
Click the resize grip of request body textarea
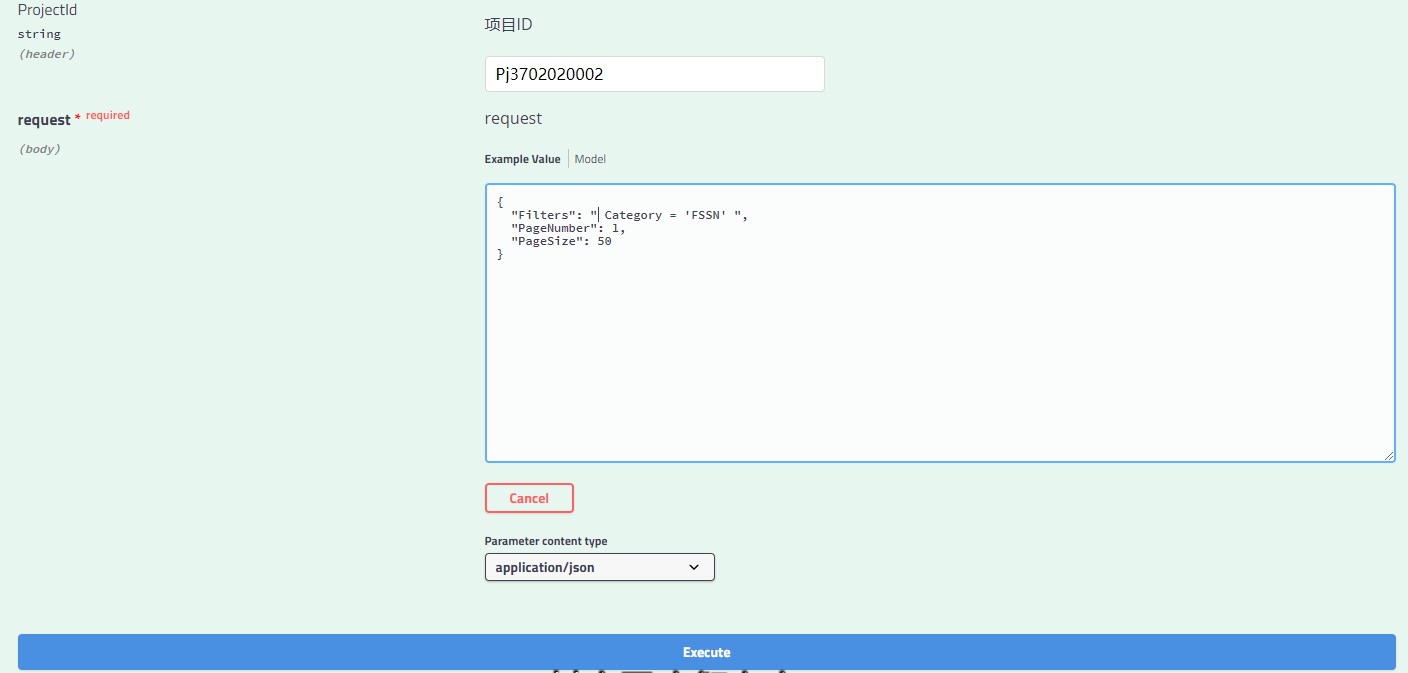pos(1388,455)
